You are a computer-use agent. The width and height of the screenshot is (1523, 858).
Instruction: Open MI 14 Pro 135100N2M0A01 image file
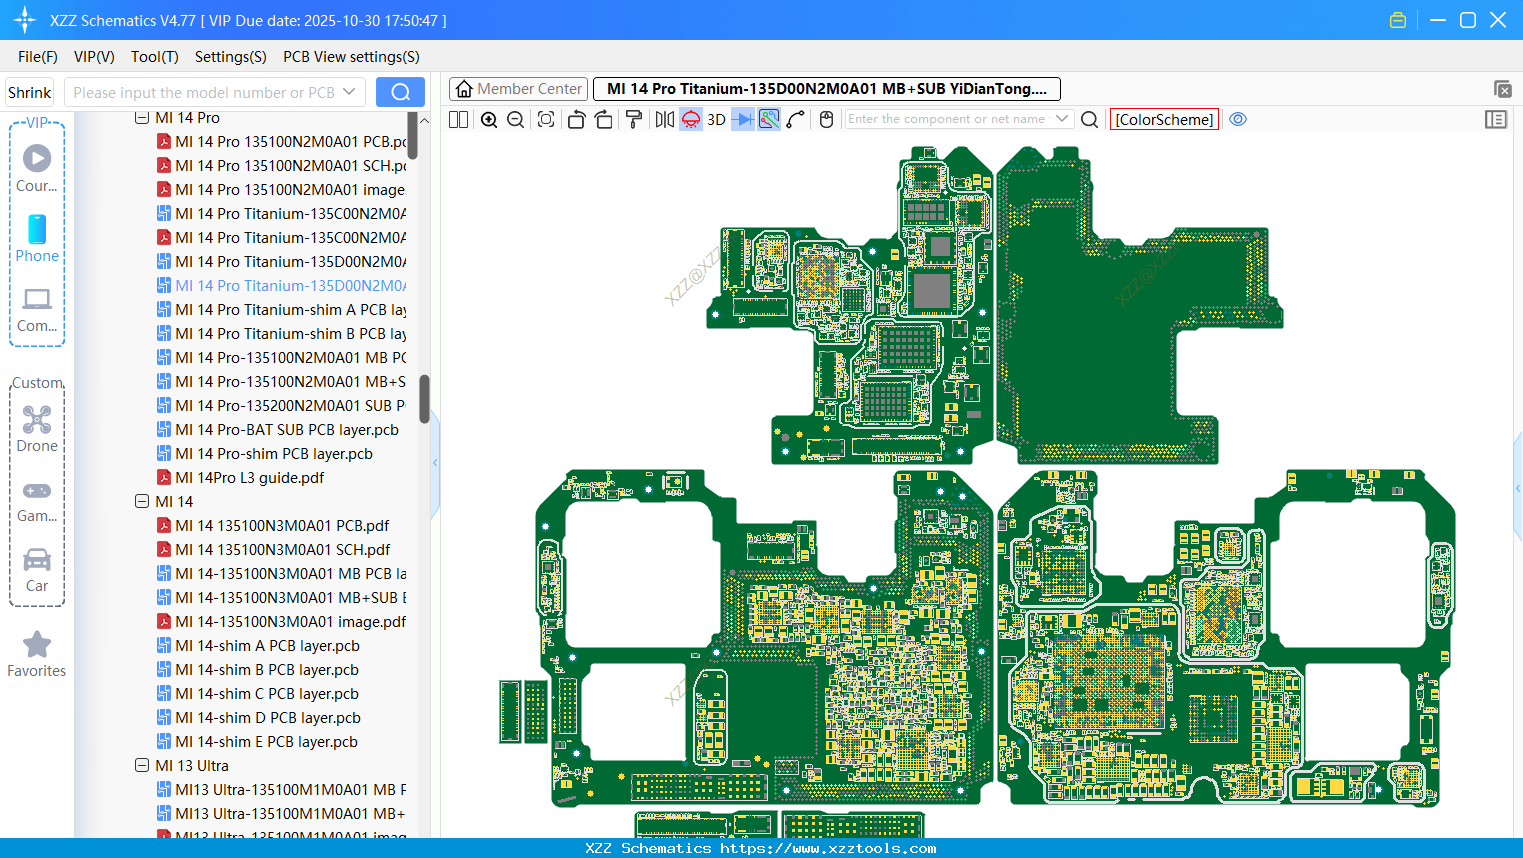(x=281, y=190)
